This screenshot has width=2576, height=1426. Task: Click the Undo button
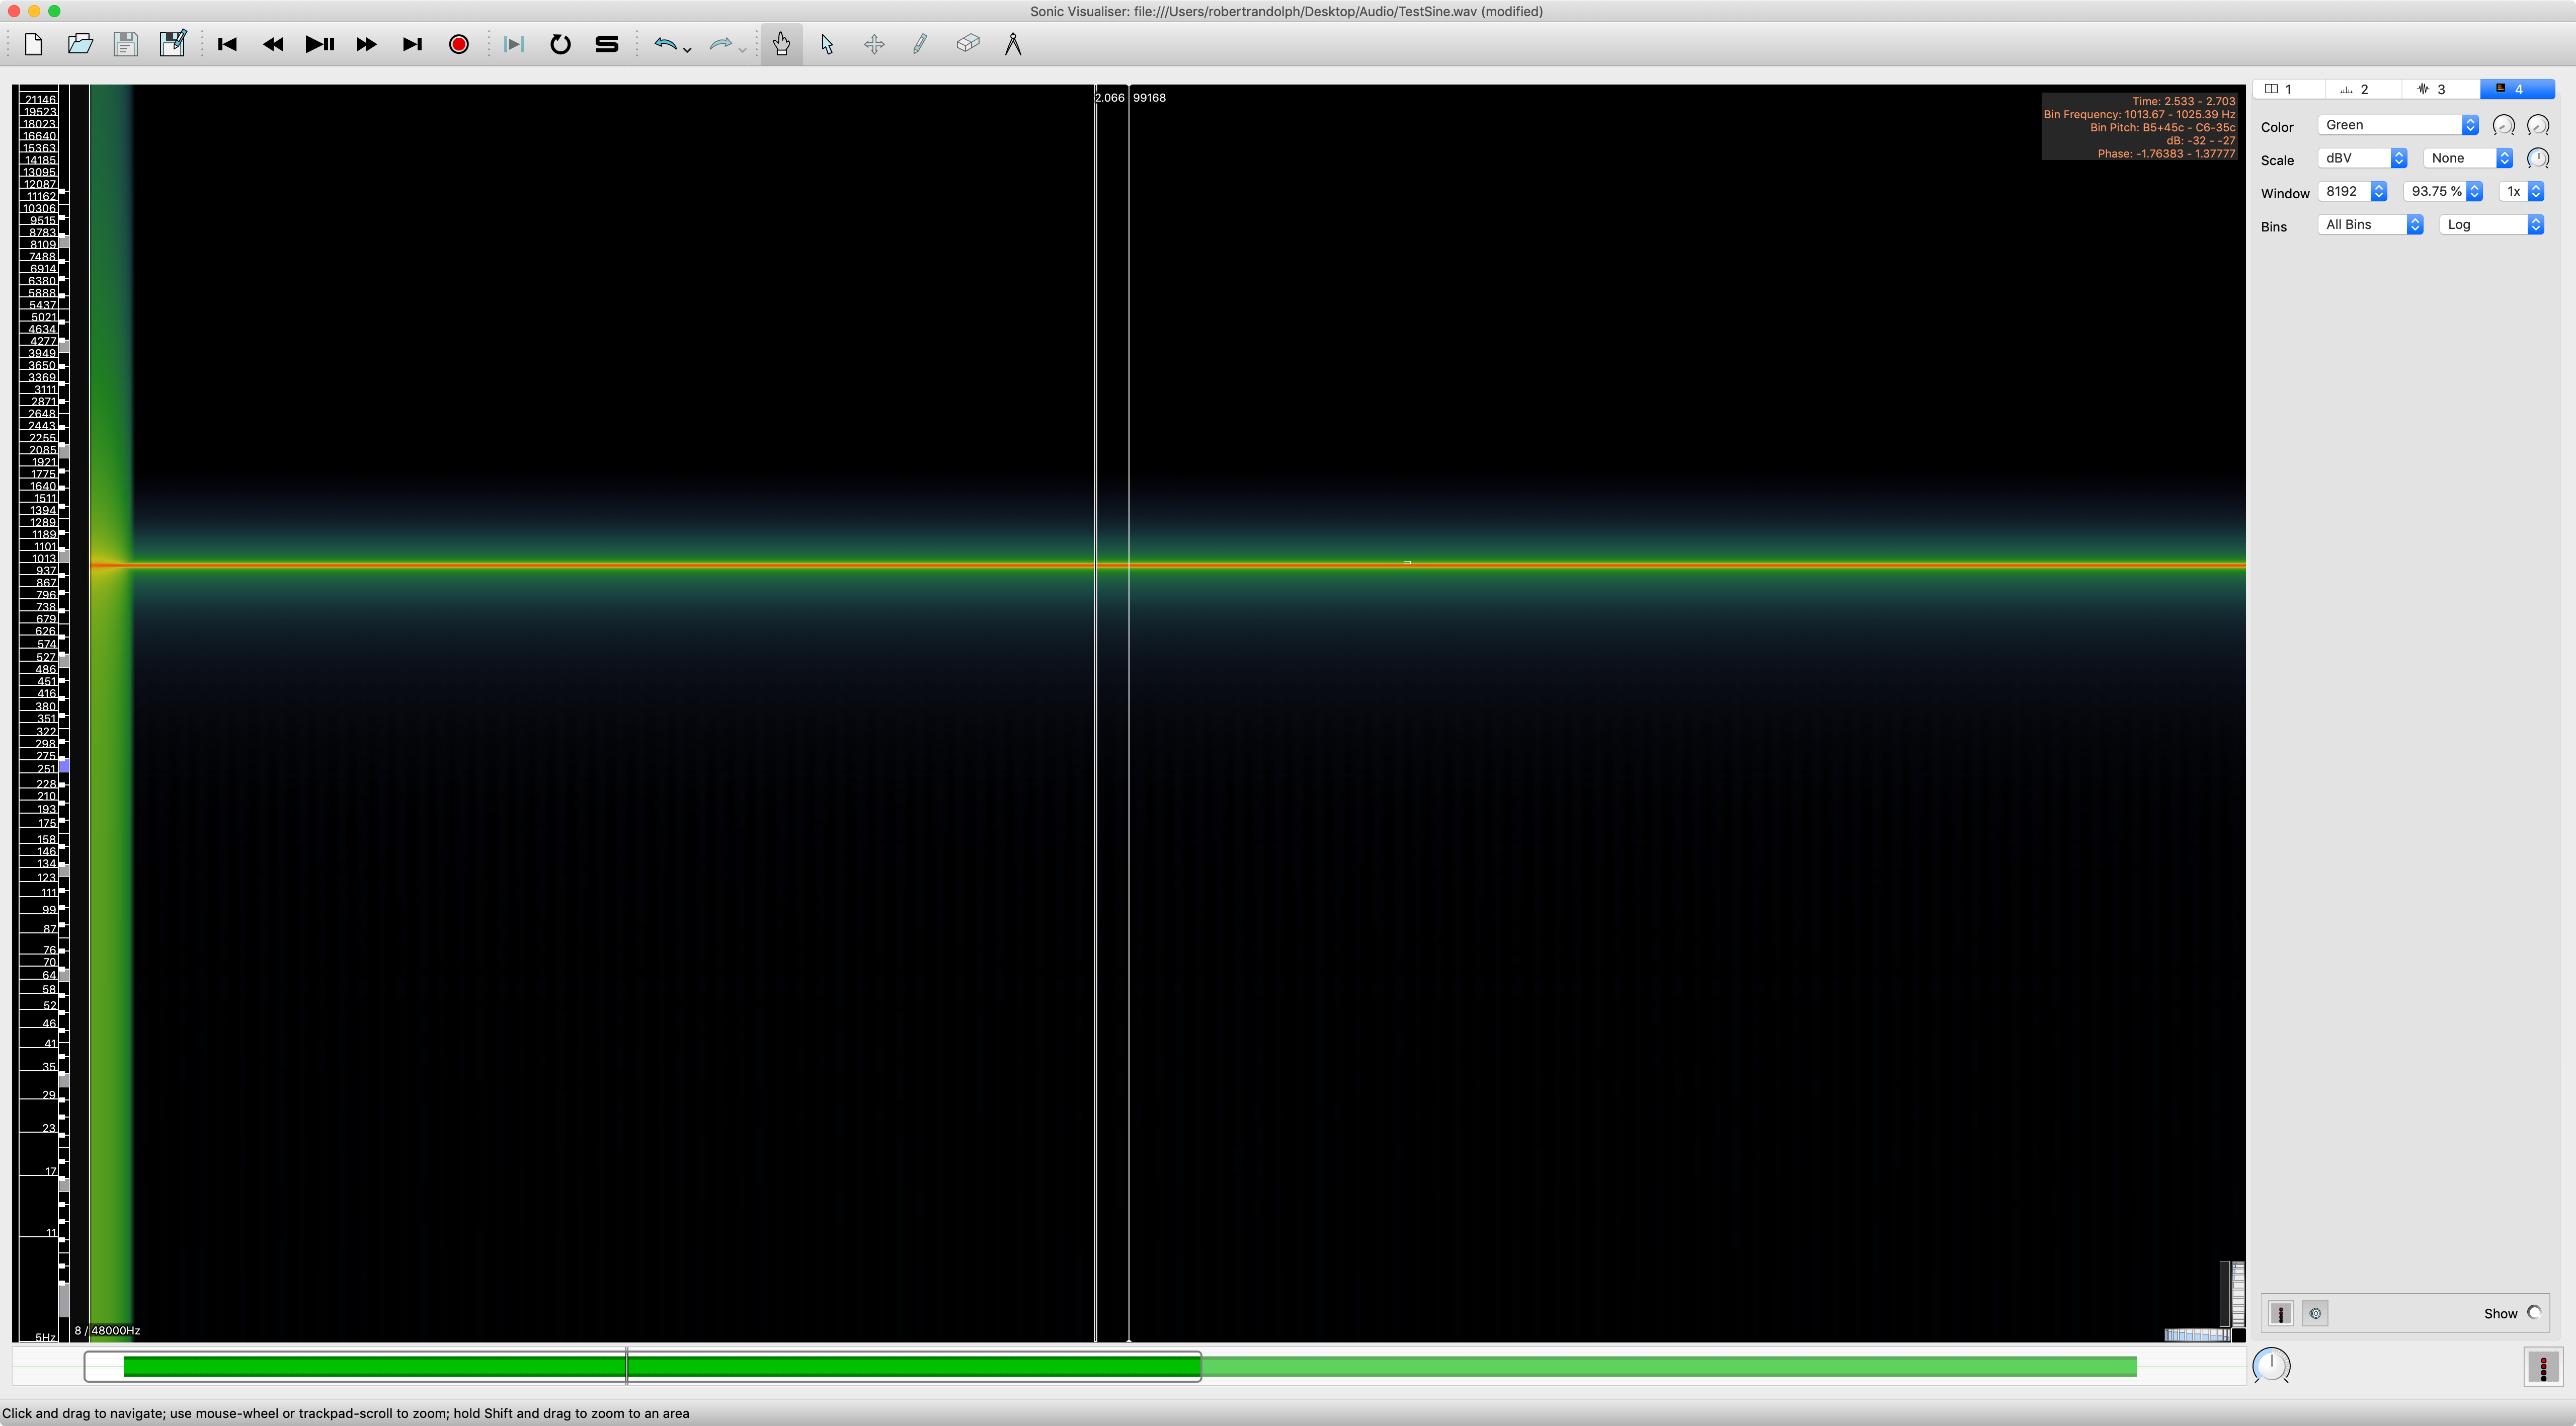point(665,45)
